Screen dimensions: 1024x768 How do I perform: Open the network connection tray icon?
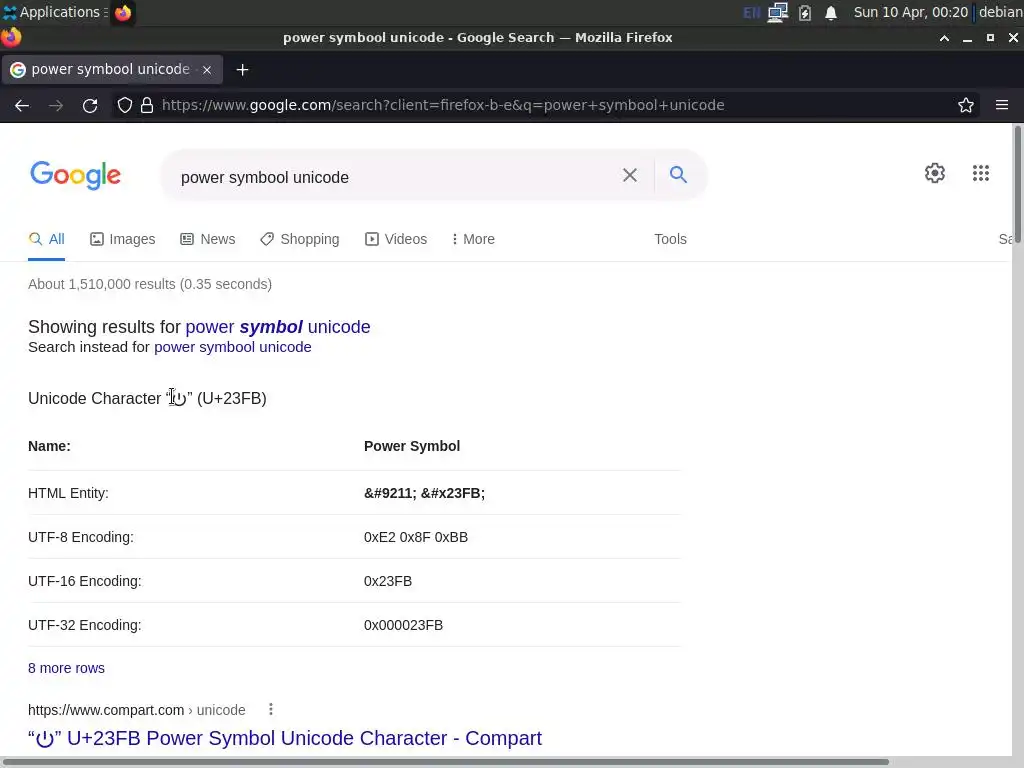point(778,12)
